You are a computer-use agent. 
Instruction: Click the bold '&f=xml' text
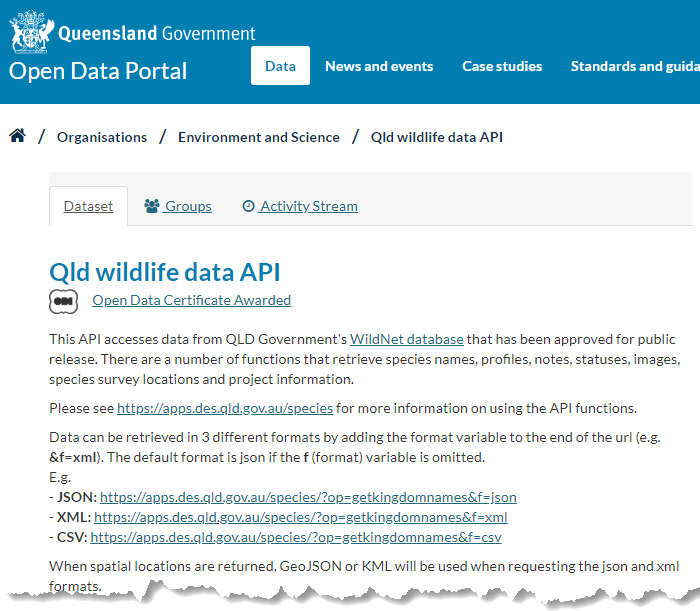pos(73,457)
